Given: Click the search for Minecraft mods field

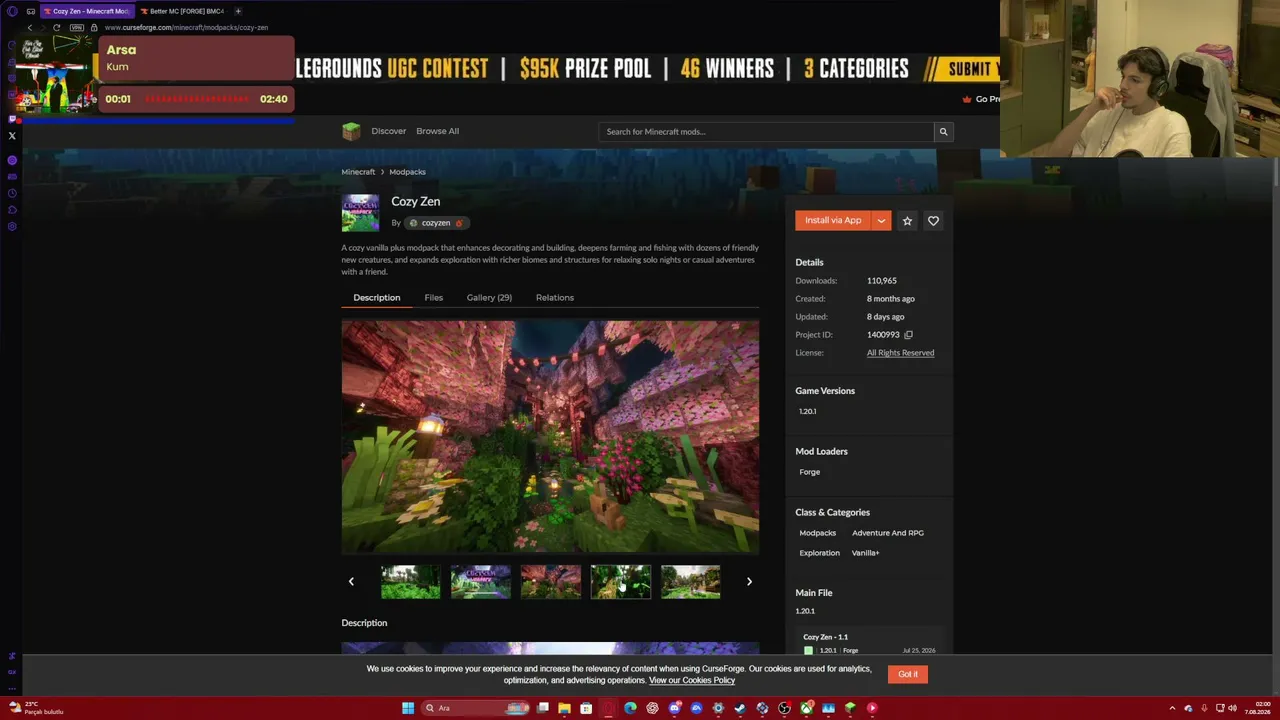Looking at the screenshot, I should pos(766,132).
